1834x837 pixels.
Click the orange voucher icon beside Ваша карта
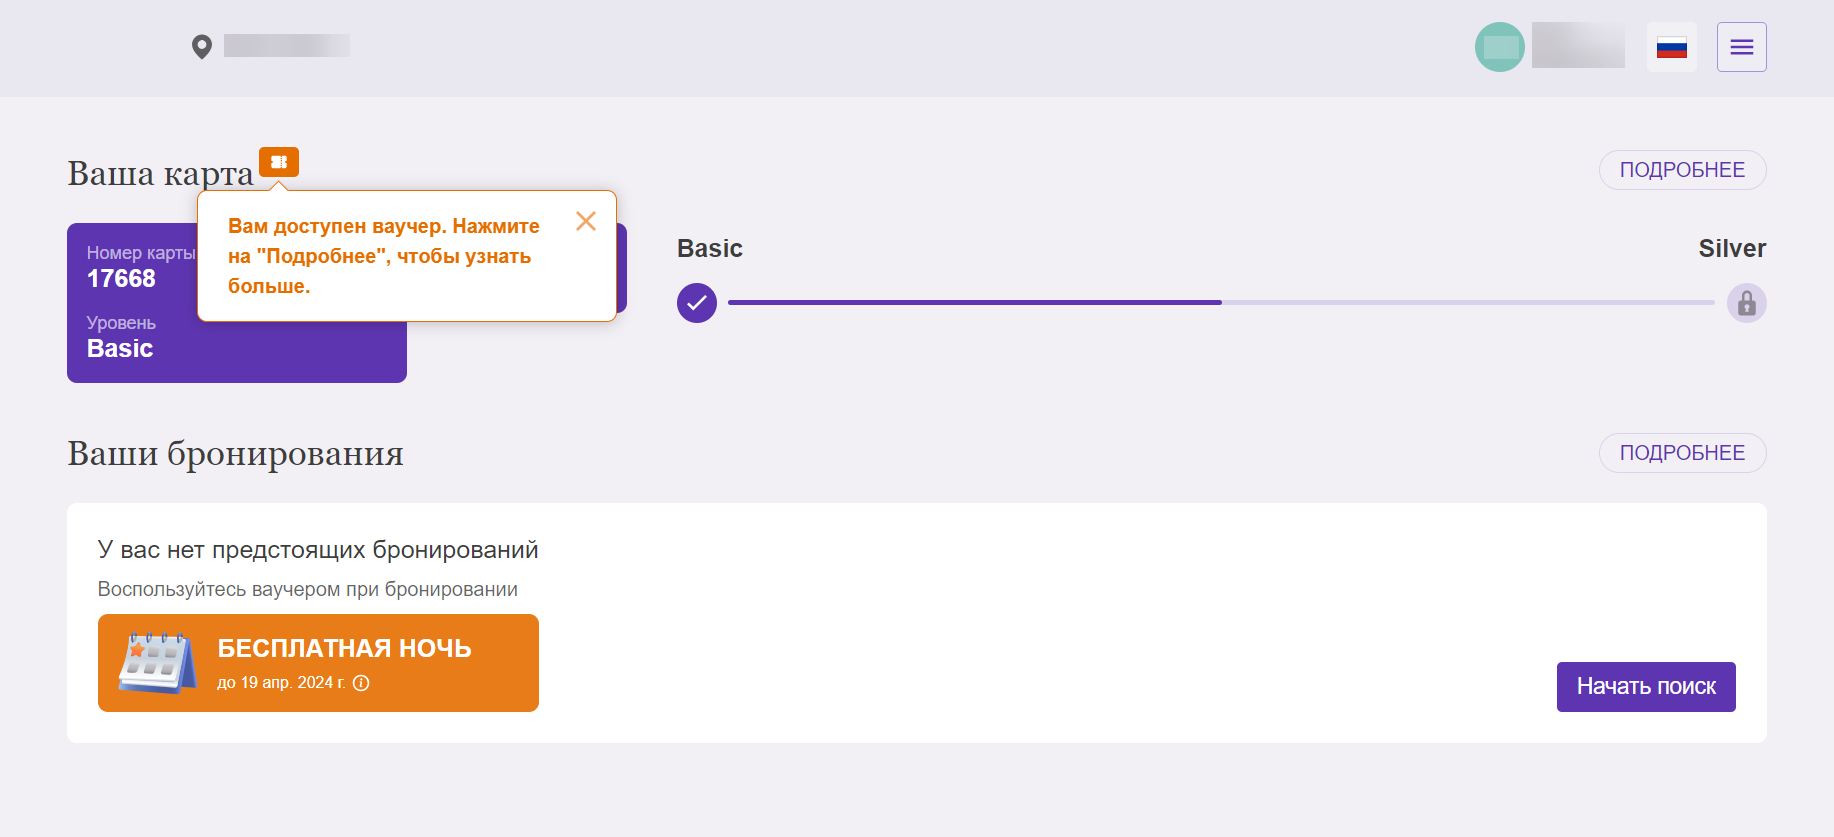[x=279, y=162]
